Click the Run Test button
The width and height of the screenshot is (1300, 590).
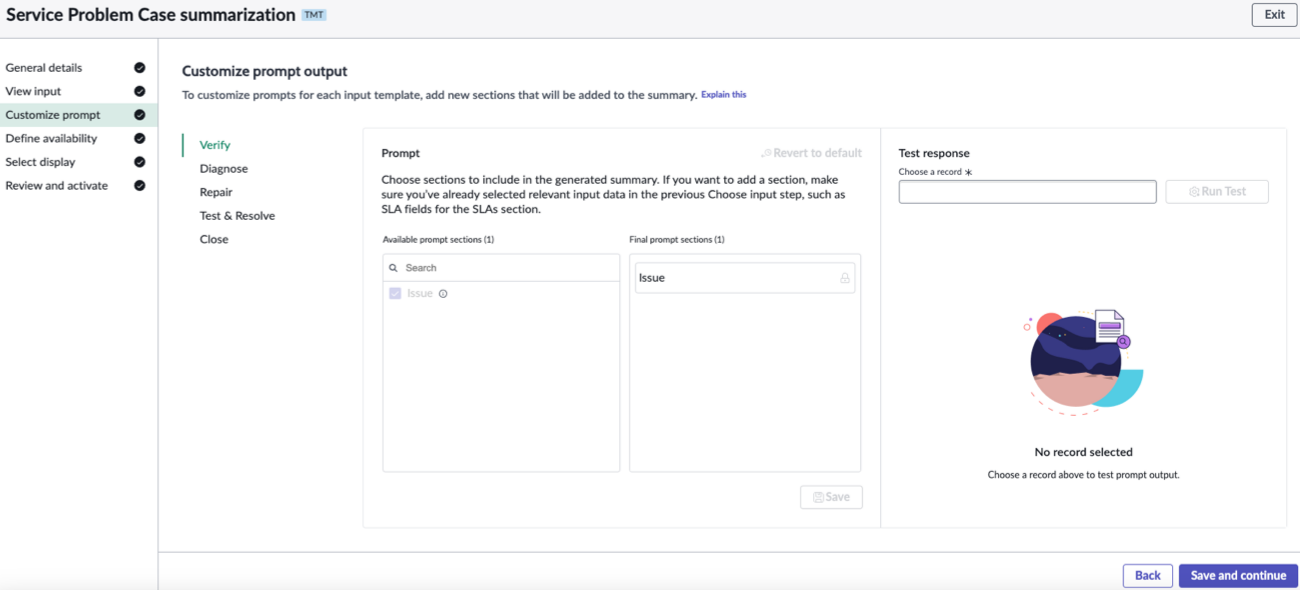1217,191
